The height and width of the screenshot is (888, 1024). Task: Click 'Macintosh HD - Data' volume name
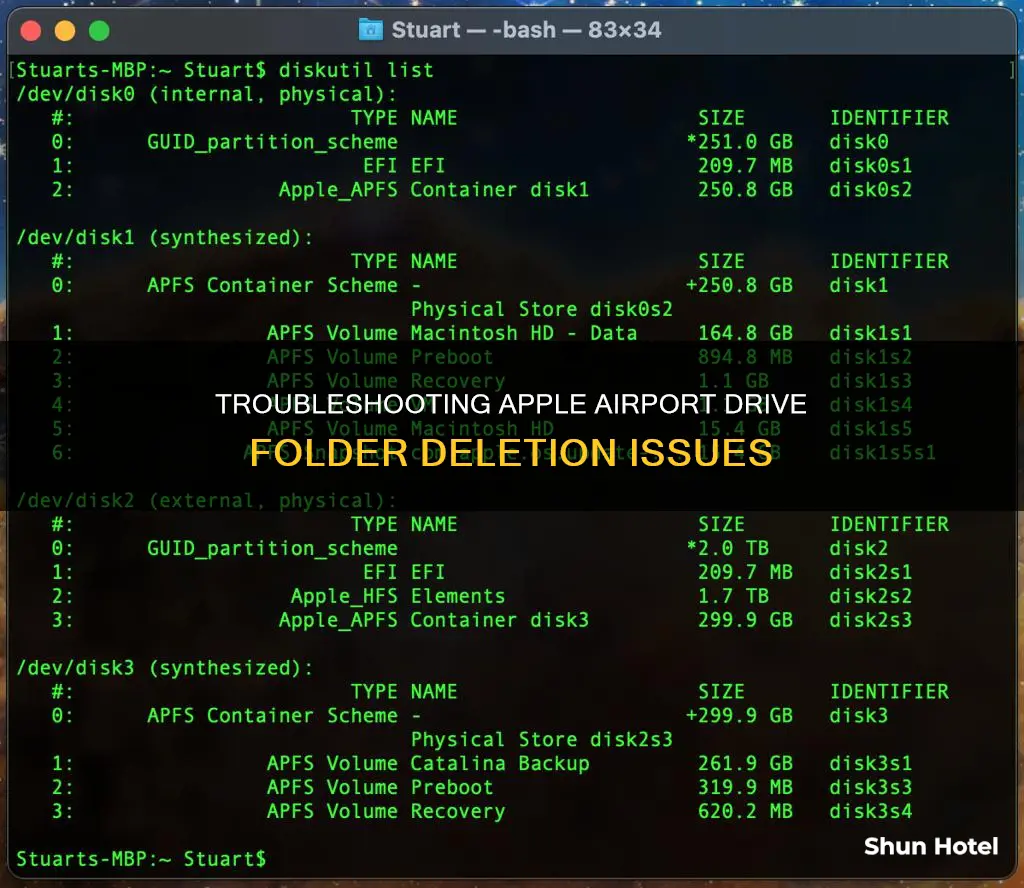[523, 333]
